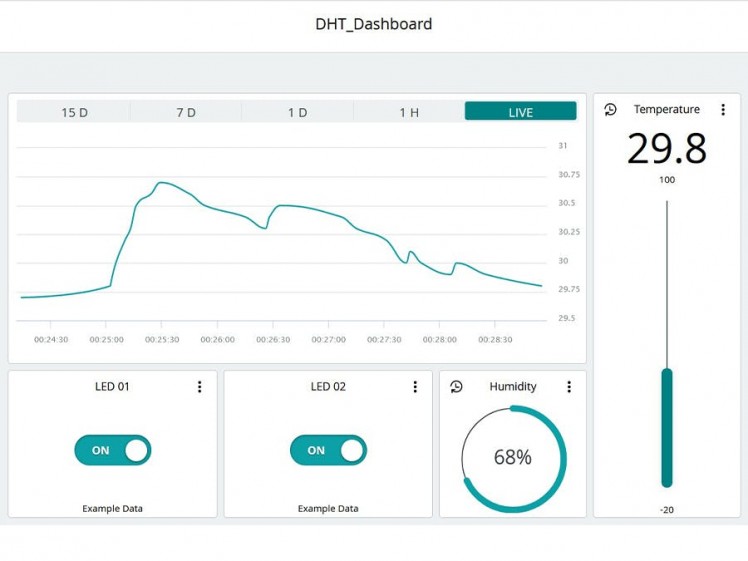748x561 pixels.
Task: Expand the LED 02 three-dot options menu
Action: 415,387
